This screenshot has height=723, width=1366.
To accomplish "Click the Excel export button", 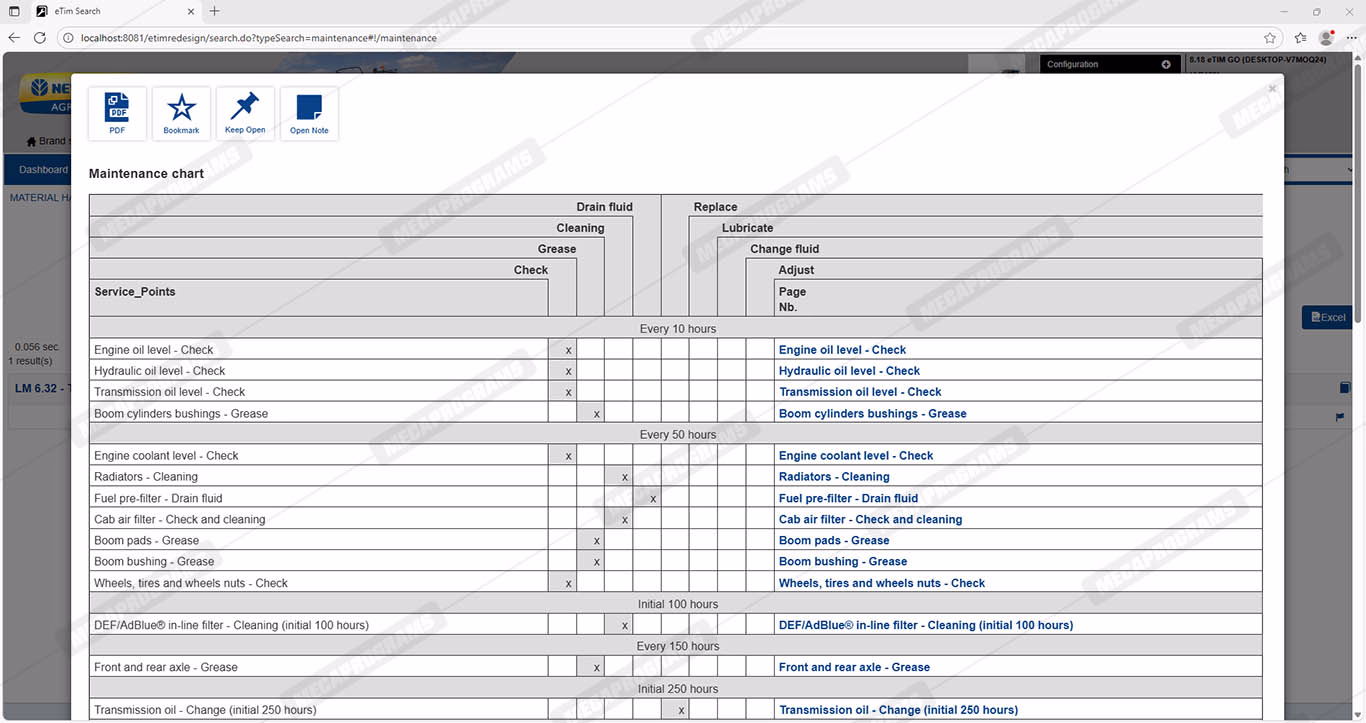I will tap(1328, 317).
